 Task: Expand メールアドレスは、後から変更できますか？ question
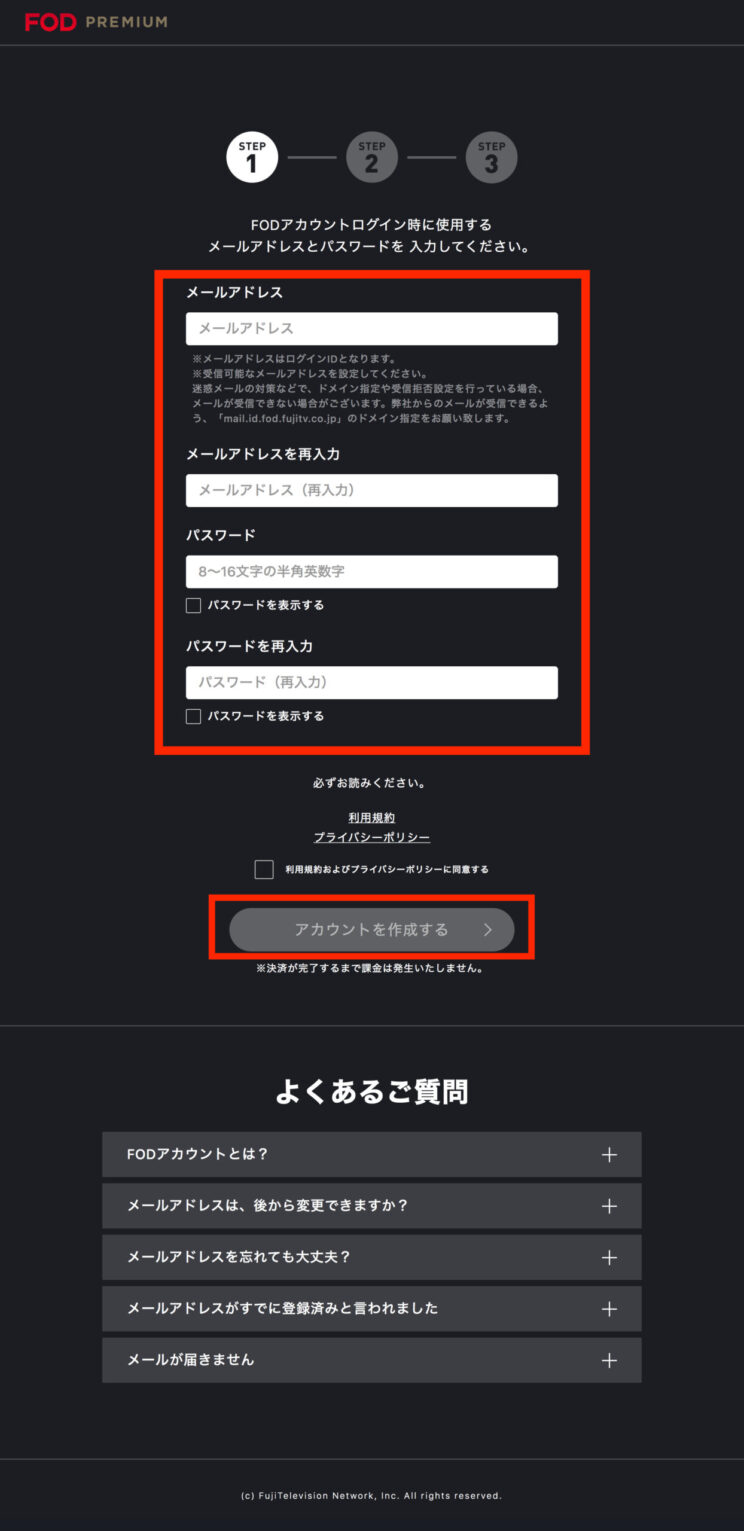[372, 1206]
